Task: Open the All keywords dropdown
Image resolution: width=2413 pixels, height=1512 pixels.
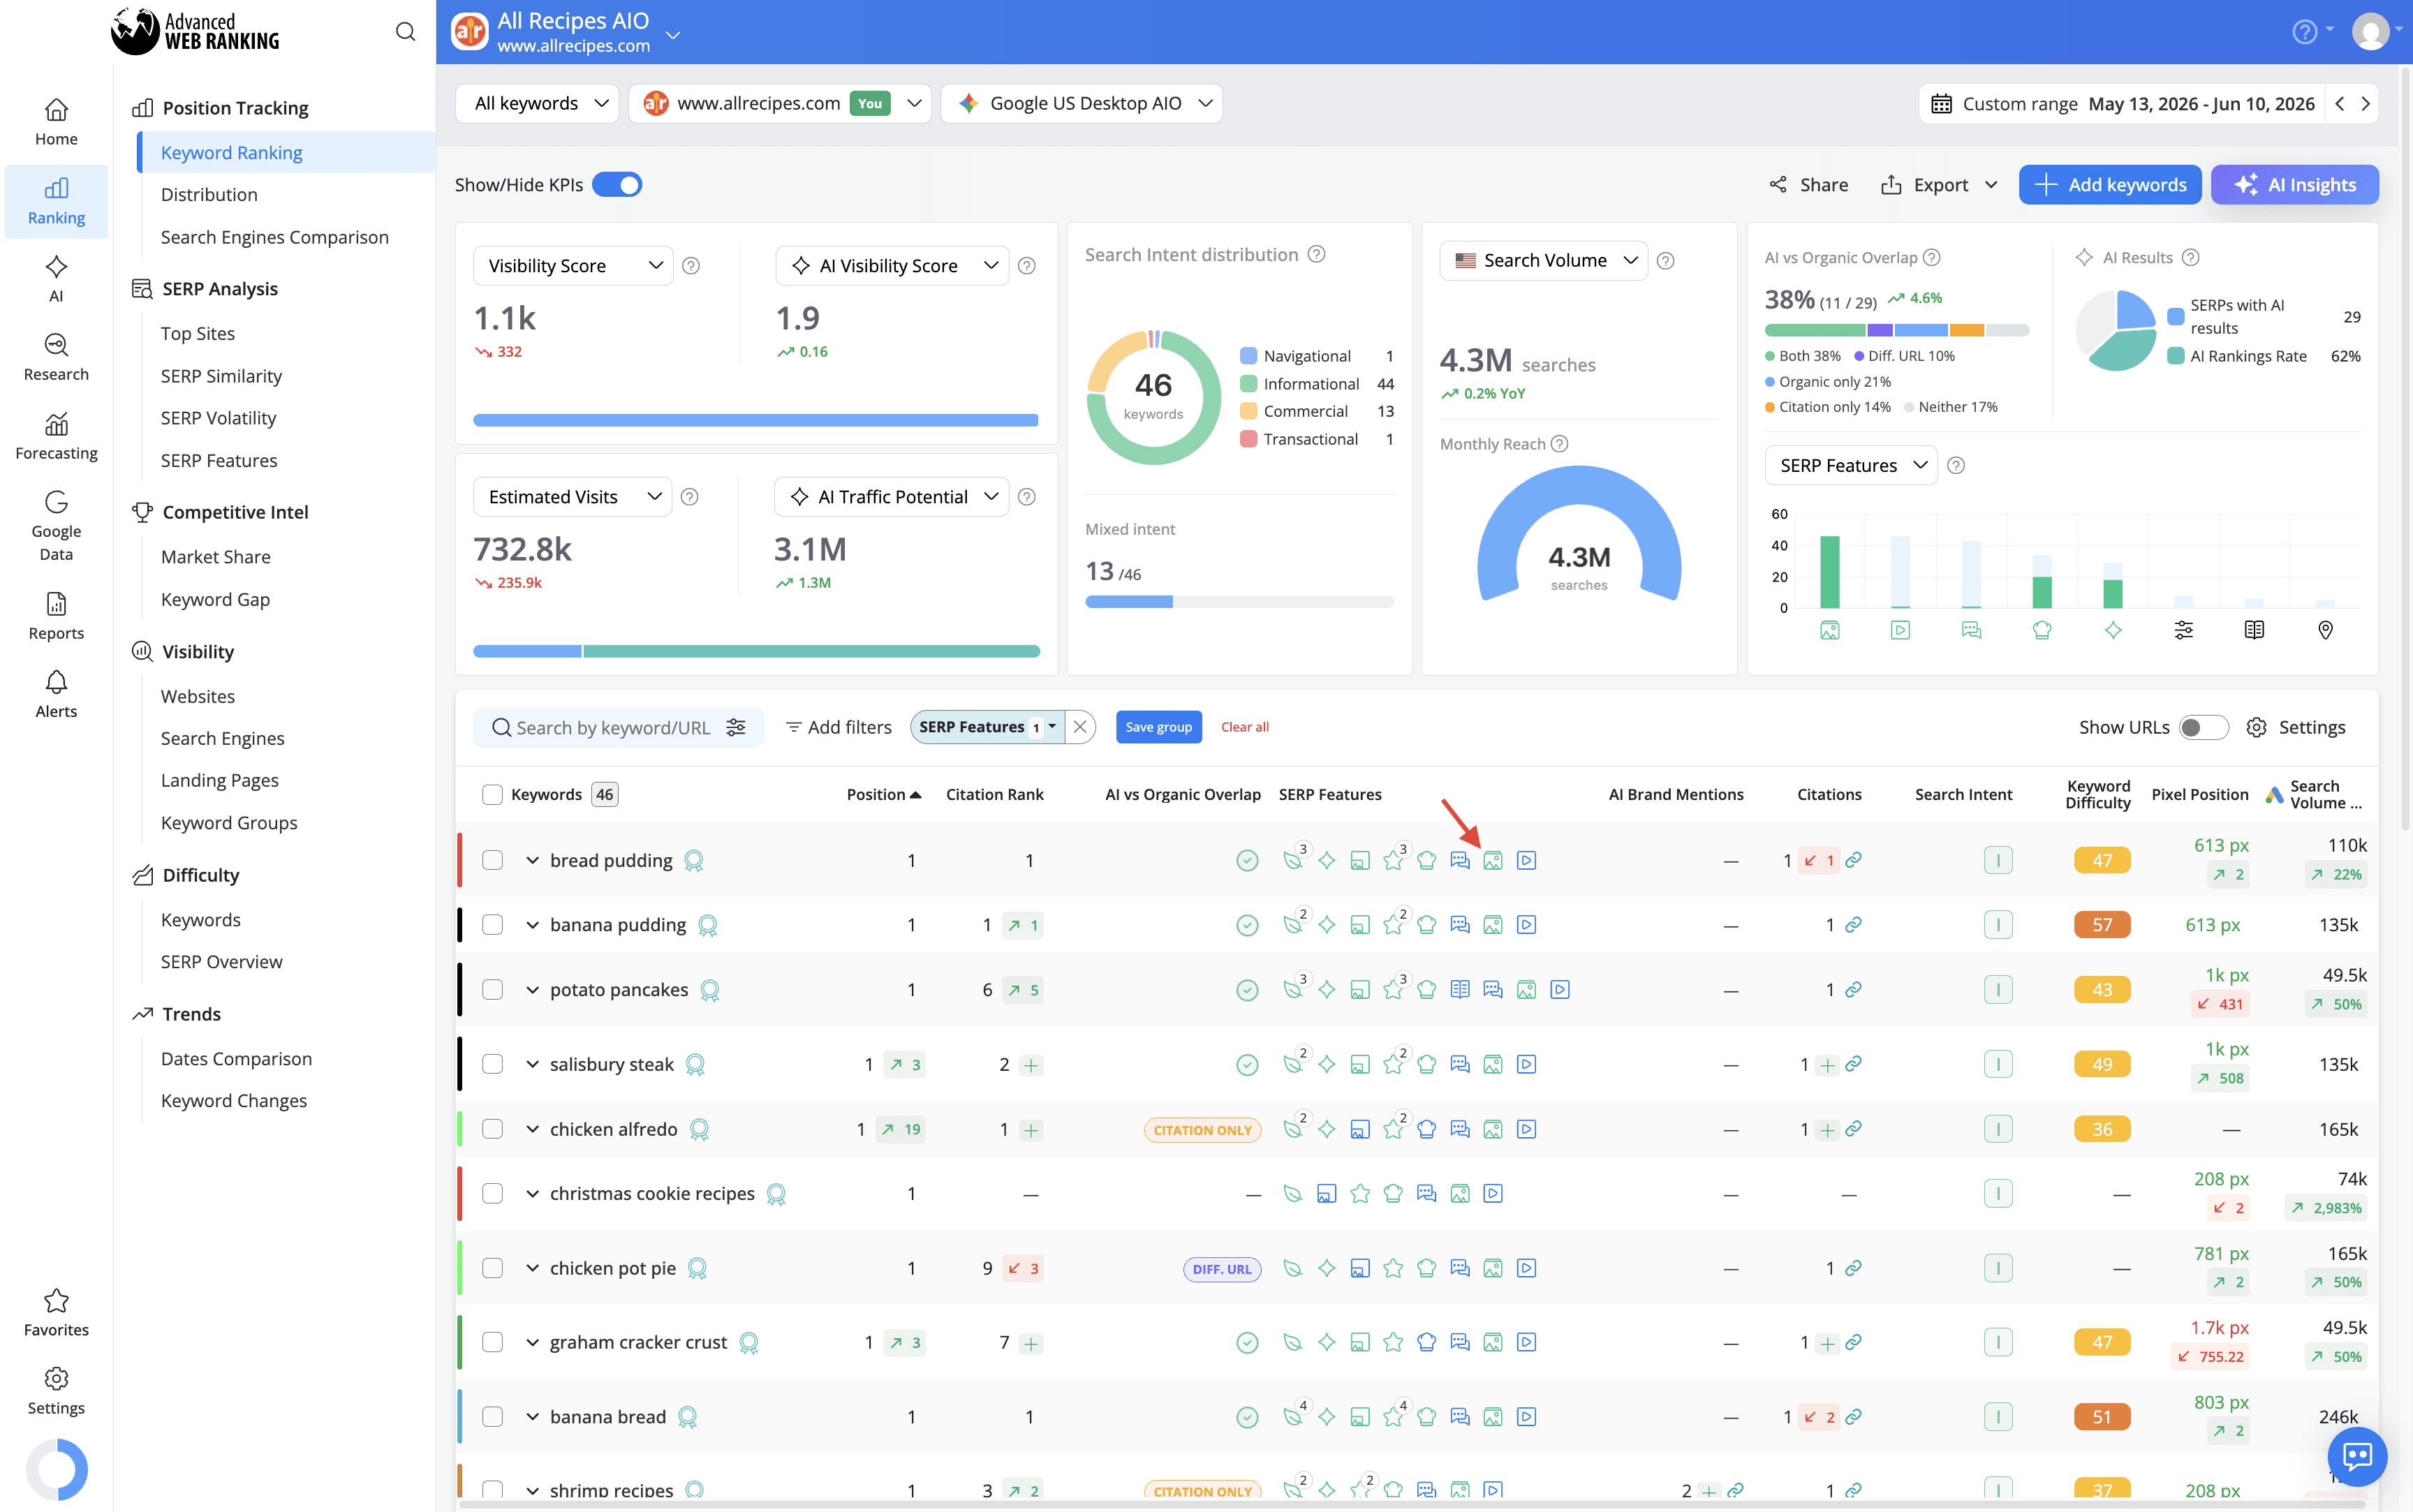Action: (537, 103)
